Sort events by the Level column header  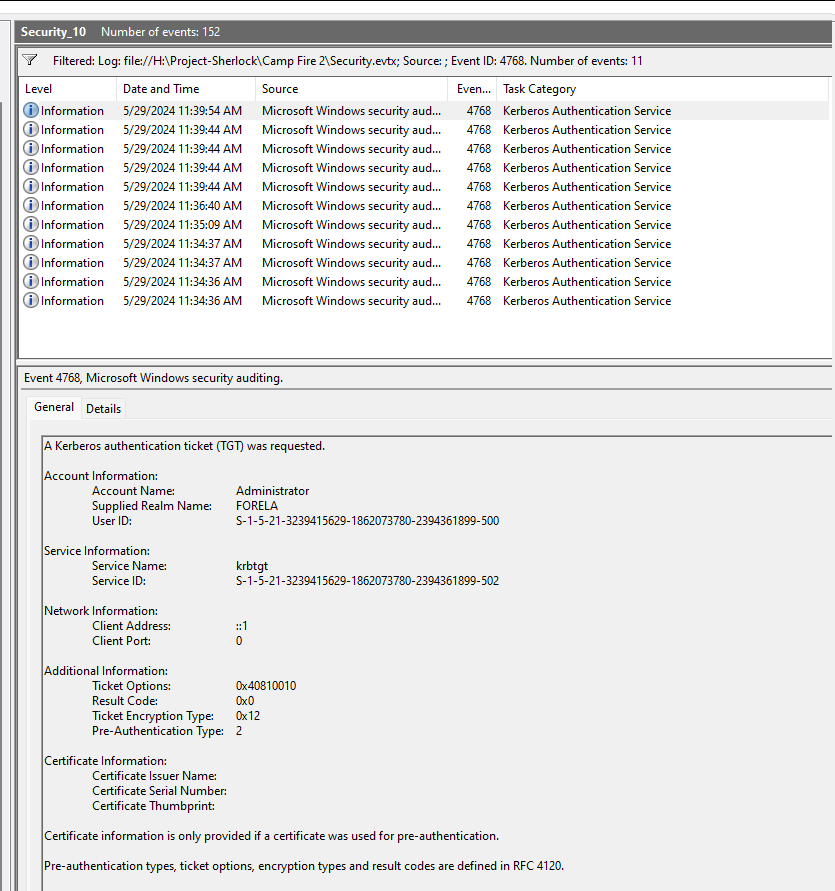[x=66, y=89]
